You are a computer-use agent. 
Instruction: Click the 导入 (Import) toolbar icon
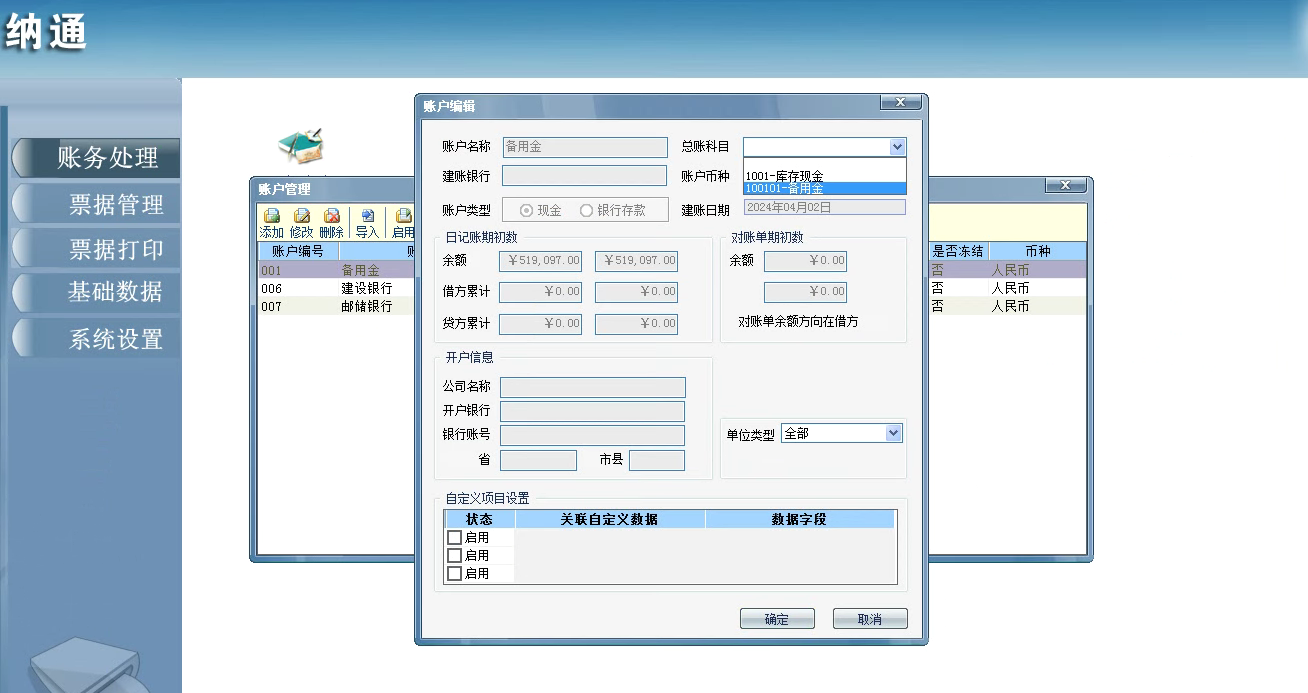367,223
